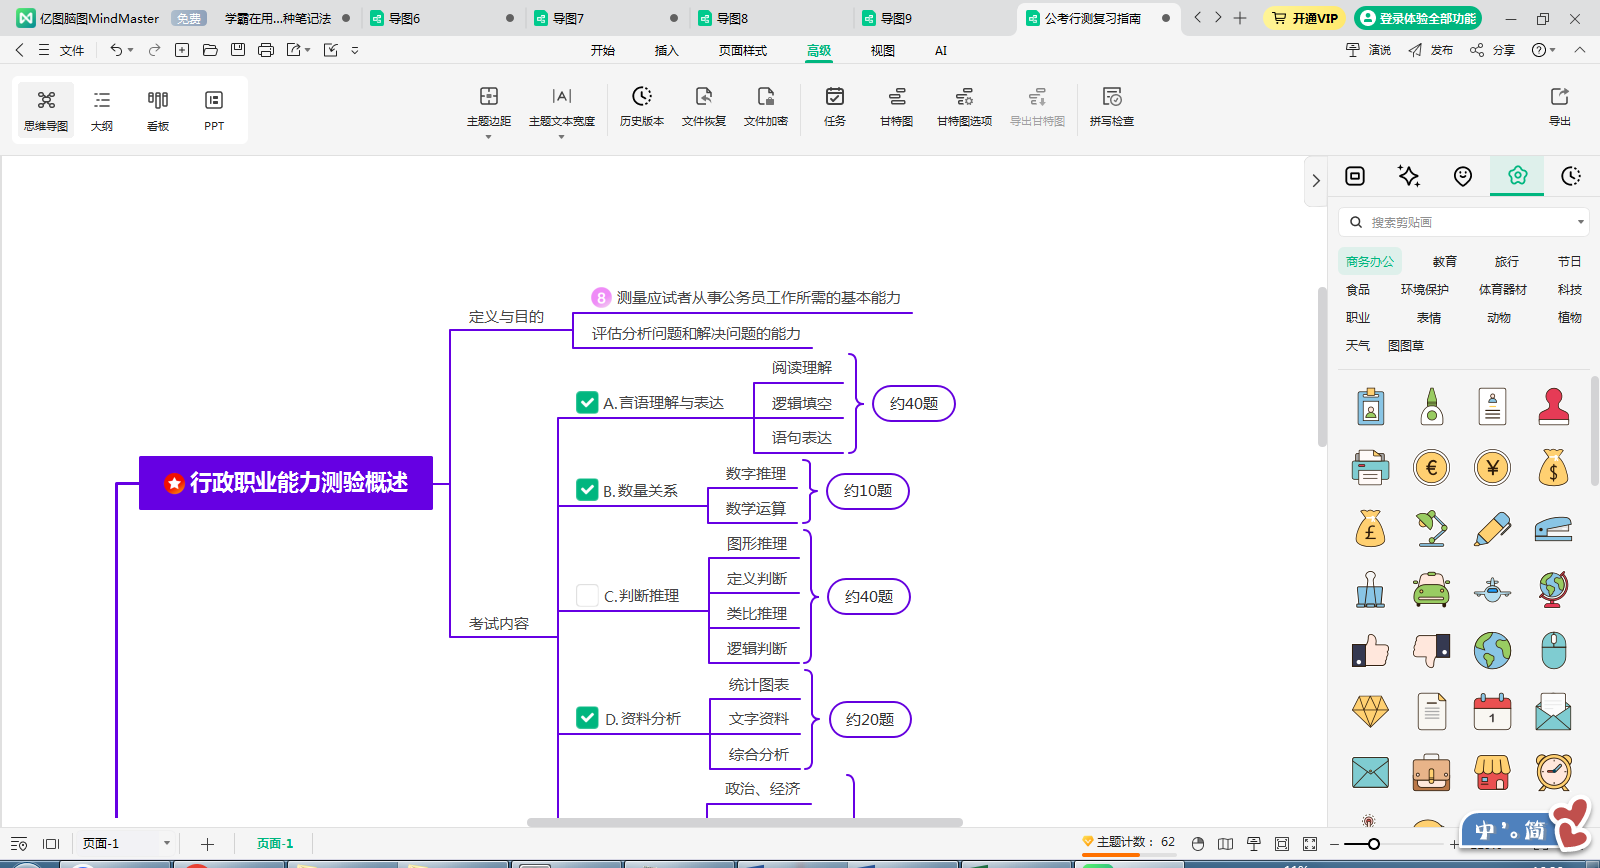Open the AI ribbon tab
This screenshot has height=868, width=1600.
(941, 50)
